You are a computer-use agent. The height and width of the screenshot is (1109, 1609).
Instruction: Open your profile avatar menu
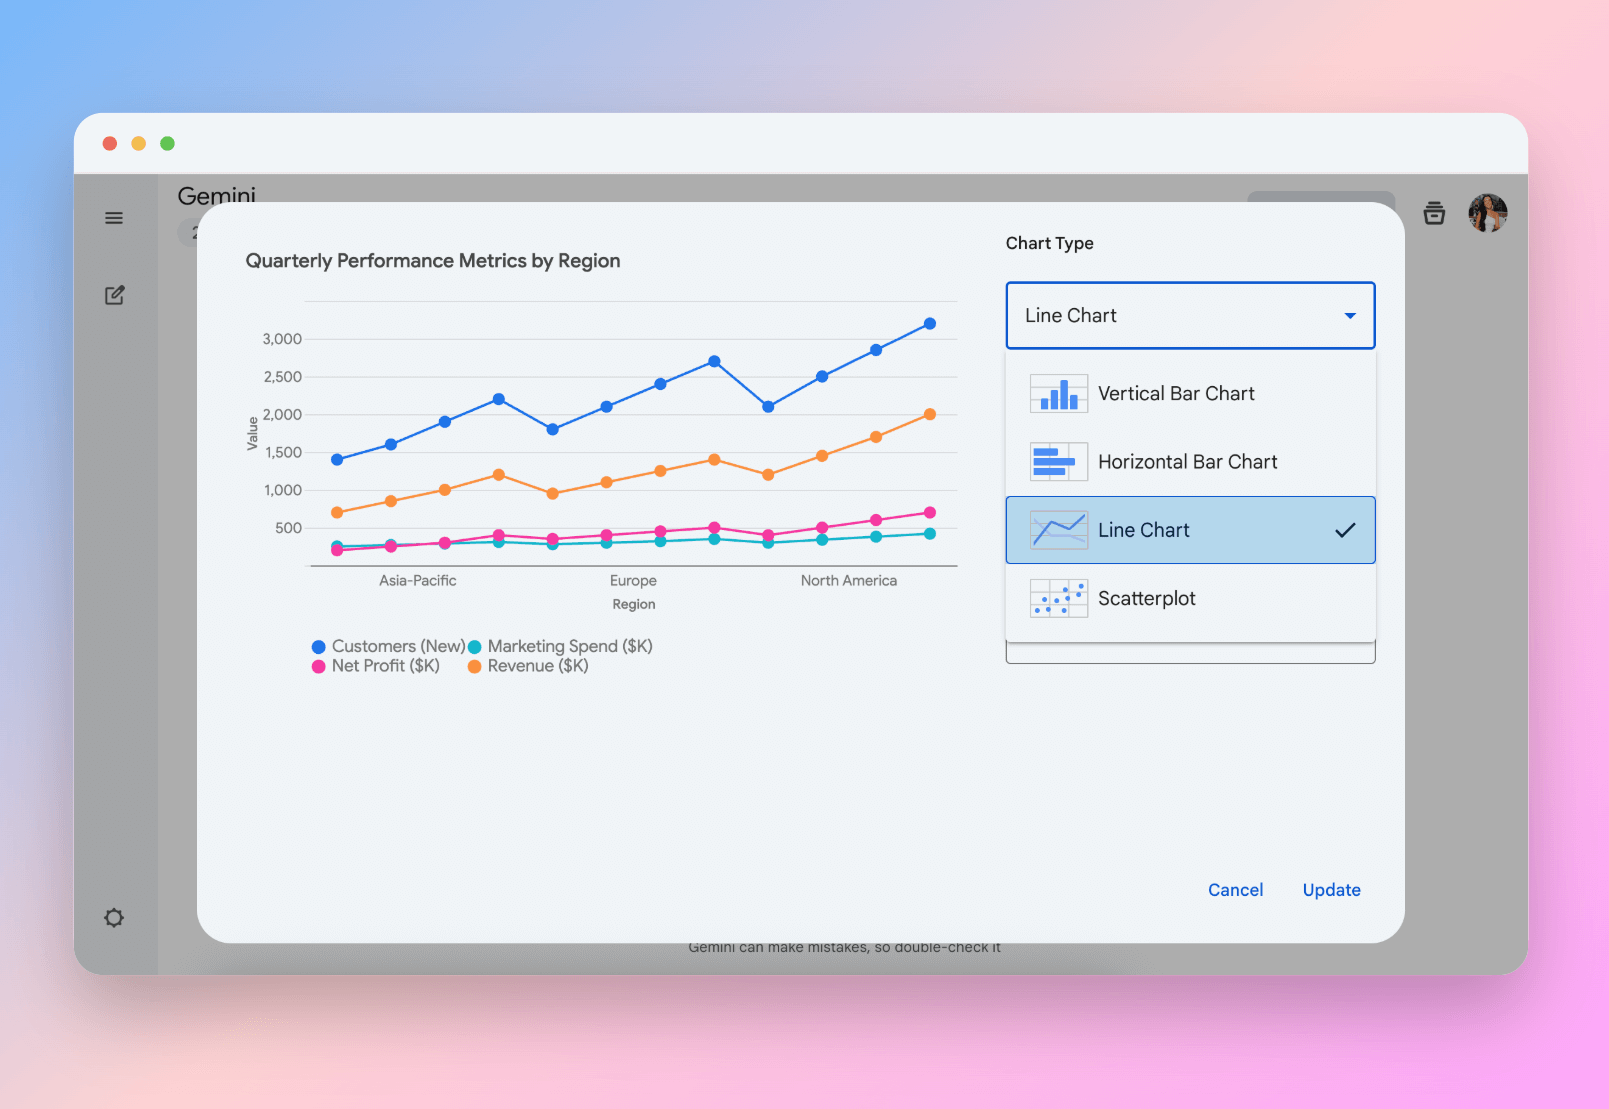pyautogui.click(x=1488, y=213)
